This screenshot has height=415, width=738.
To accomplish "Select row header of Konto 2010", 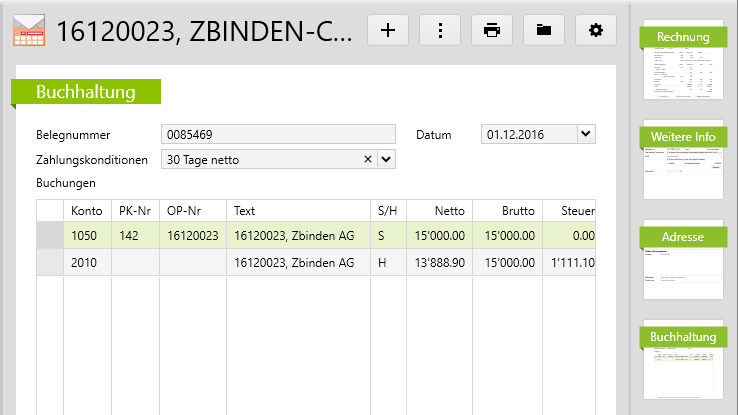I will [x=50, y=262].
